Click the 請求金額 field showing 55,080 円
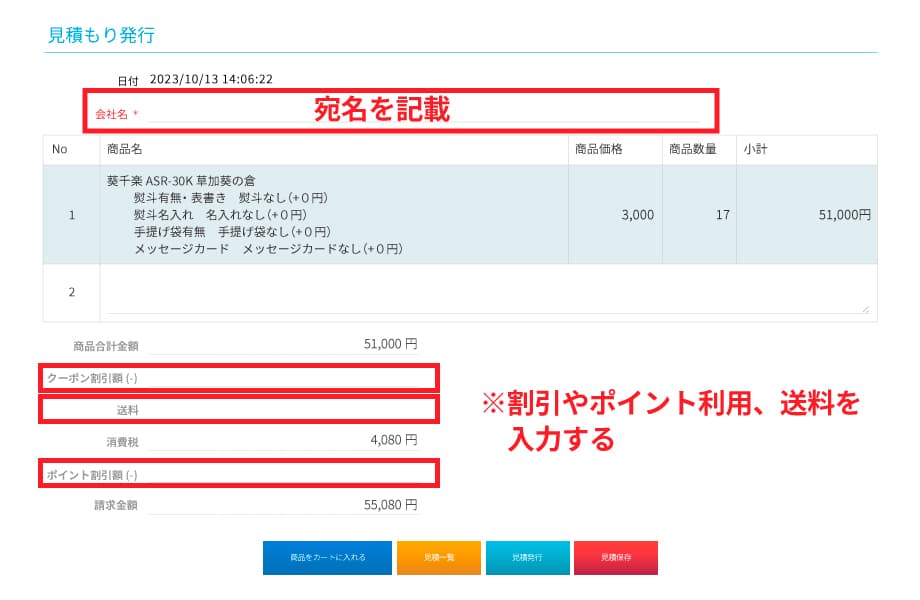Image resolution: width=920 pixels, height=600 pixels. (283, 505)
